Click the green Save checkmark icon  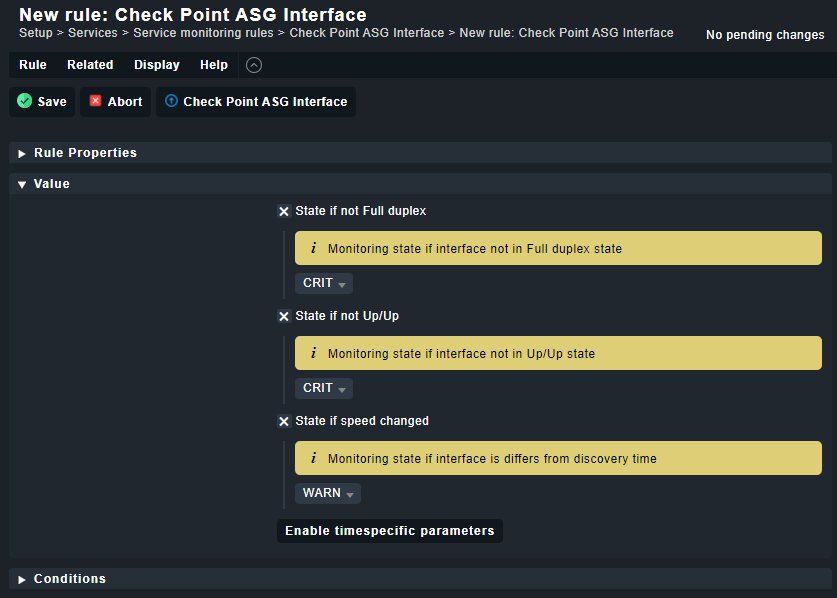coord(25,101)
